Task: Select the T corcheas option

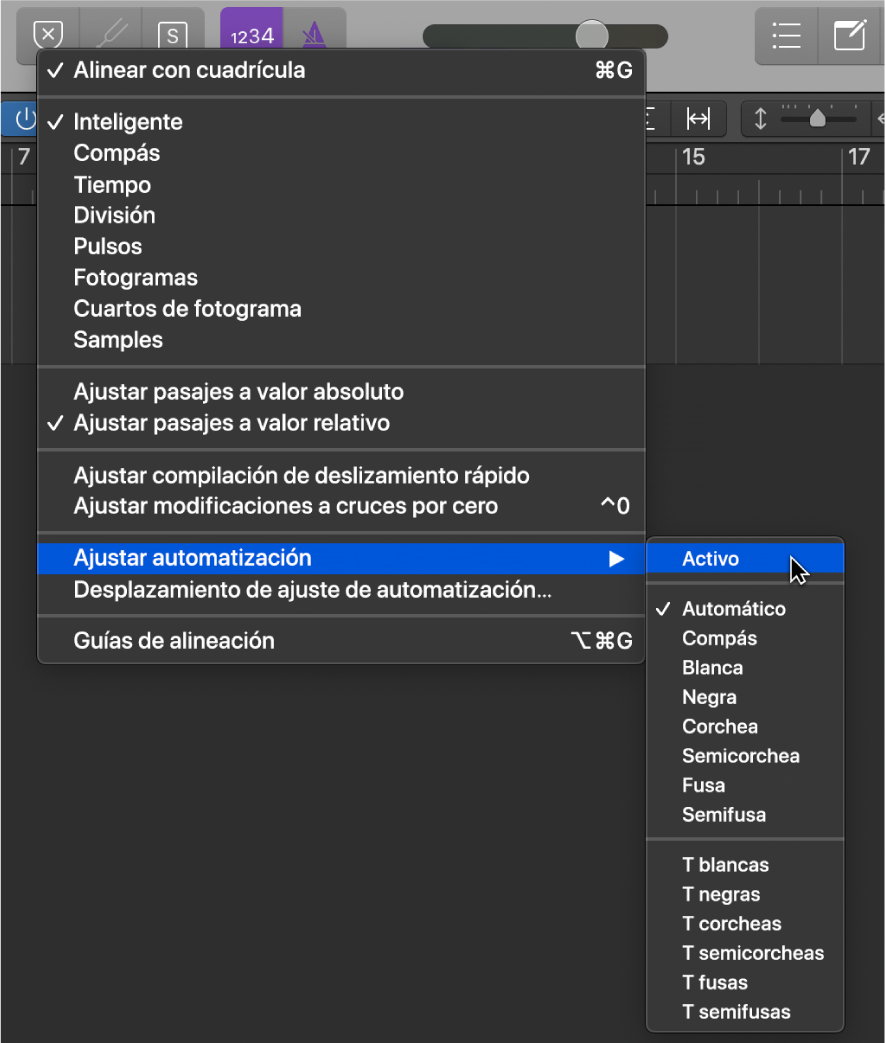Action: click(x=732, y=923)
